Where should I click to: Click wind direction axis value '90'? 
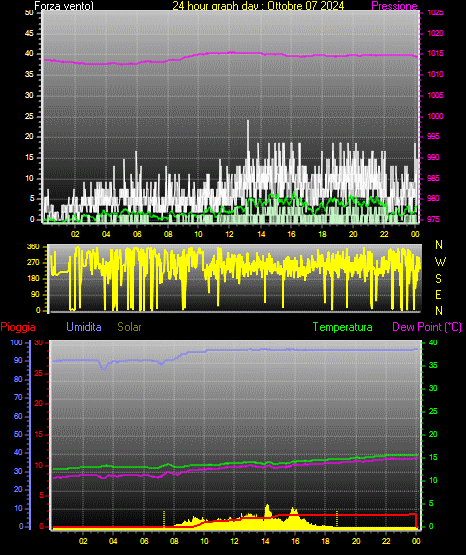[35, 294]
